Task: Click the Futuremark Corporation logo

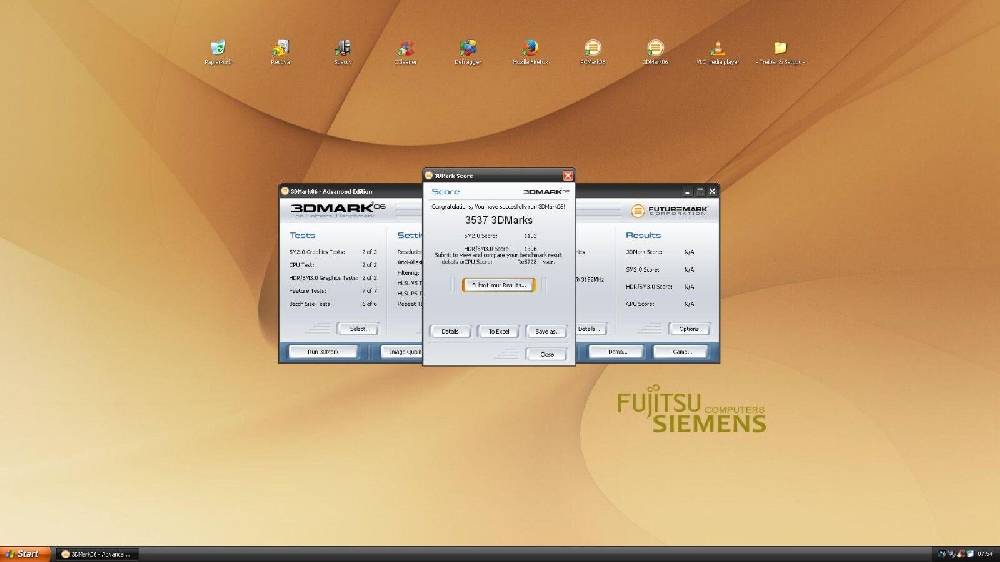Action: coord(669,211)
